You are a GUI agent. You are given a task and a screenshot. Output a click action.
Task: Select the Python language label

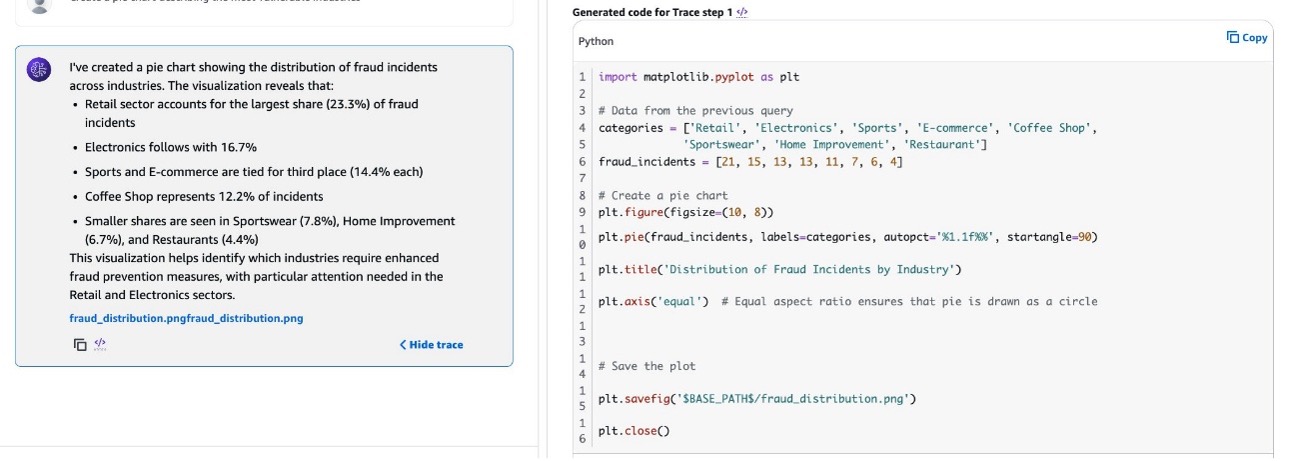pos(596,42)
